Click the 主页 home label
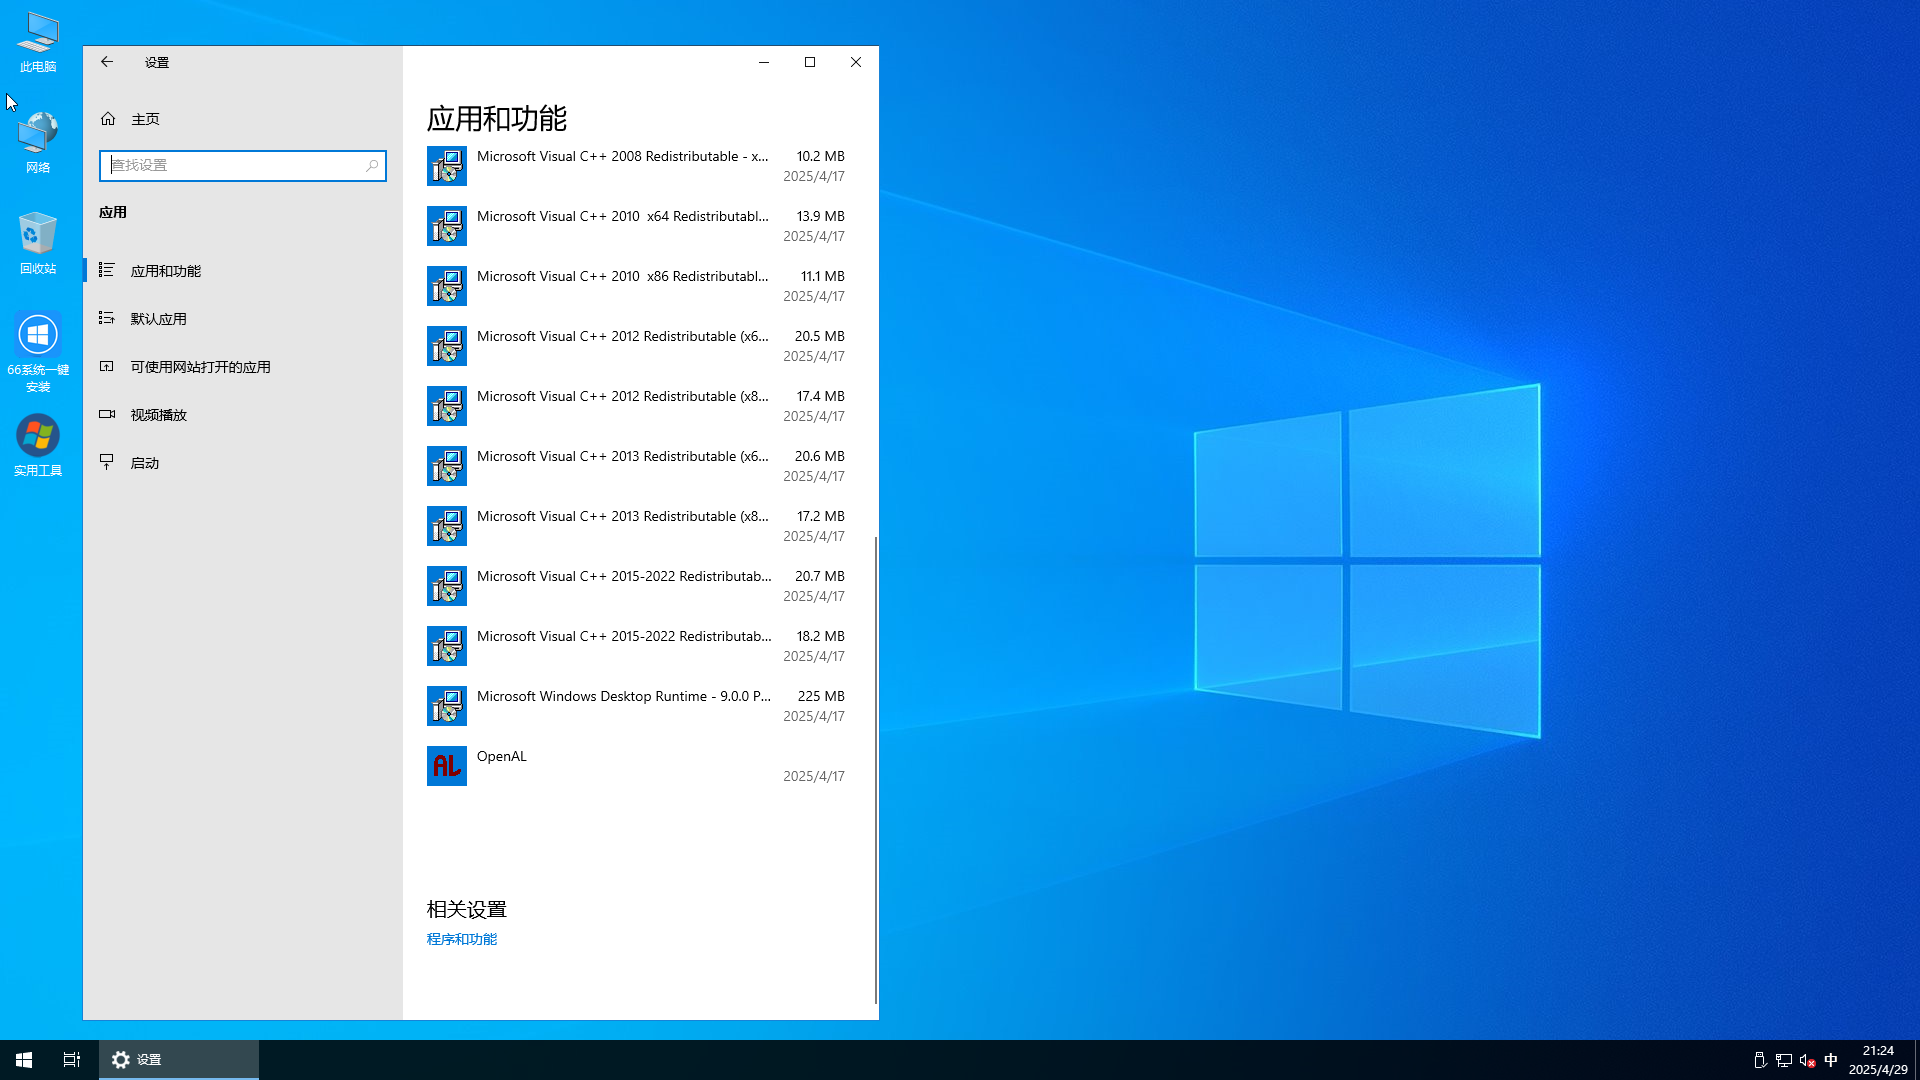 tap(145, 119)
